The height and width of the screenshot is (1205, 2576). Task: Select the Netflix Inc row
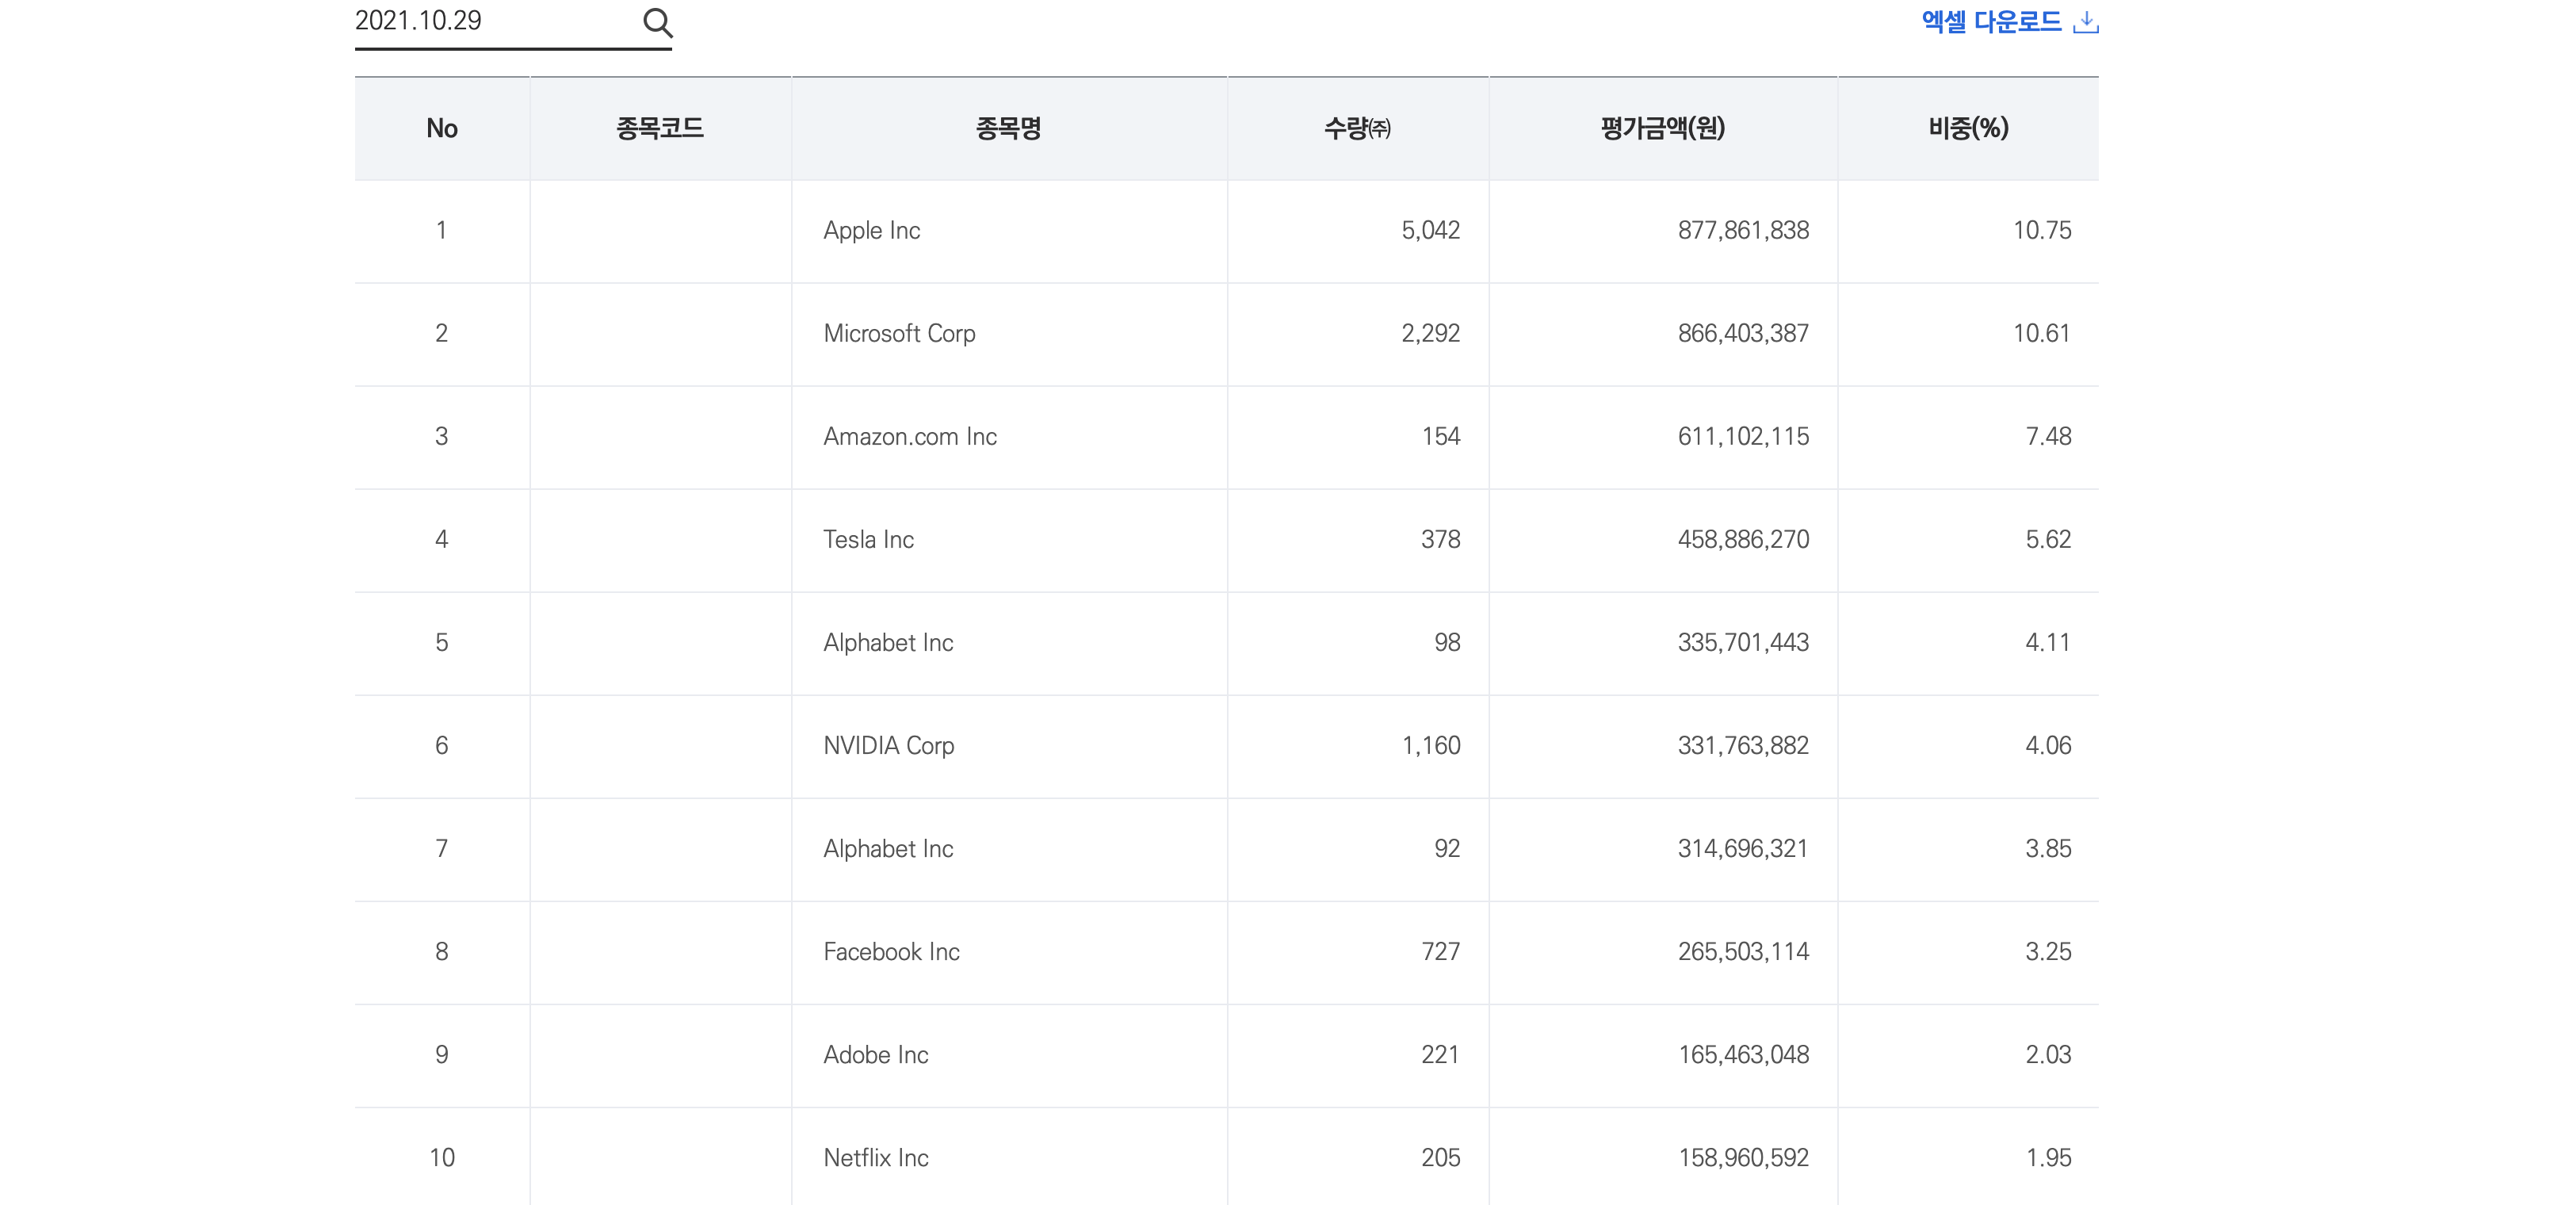click(875, 1158)
